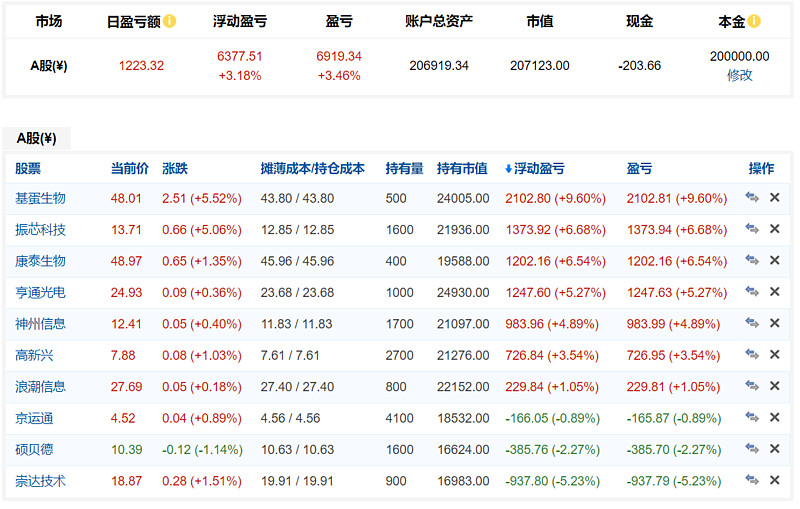Sort by 涨跌 column header
The width and height of the screenshot is (800, 509).
click(175, 168)
